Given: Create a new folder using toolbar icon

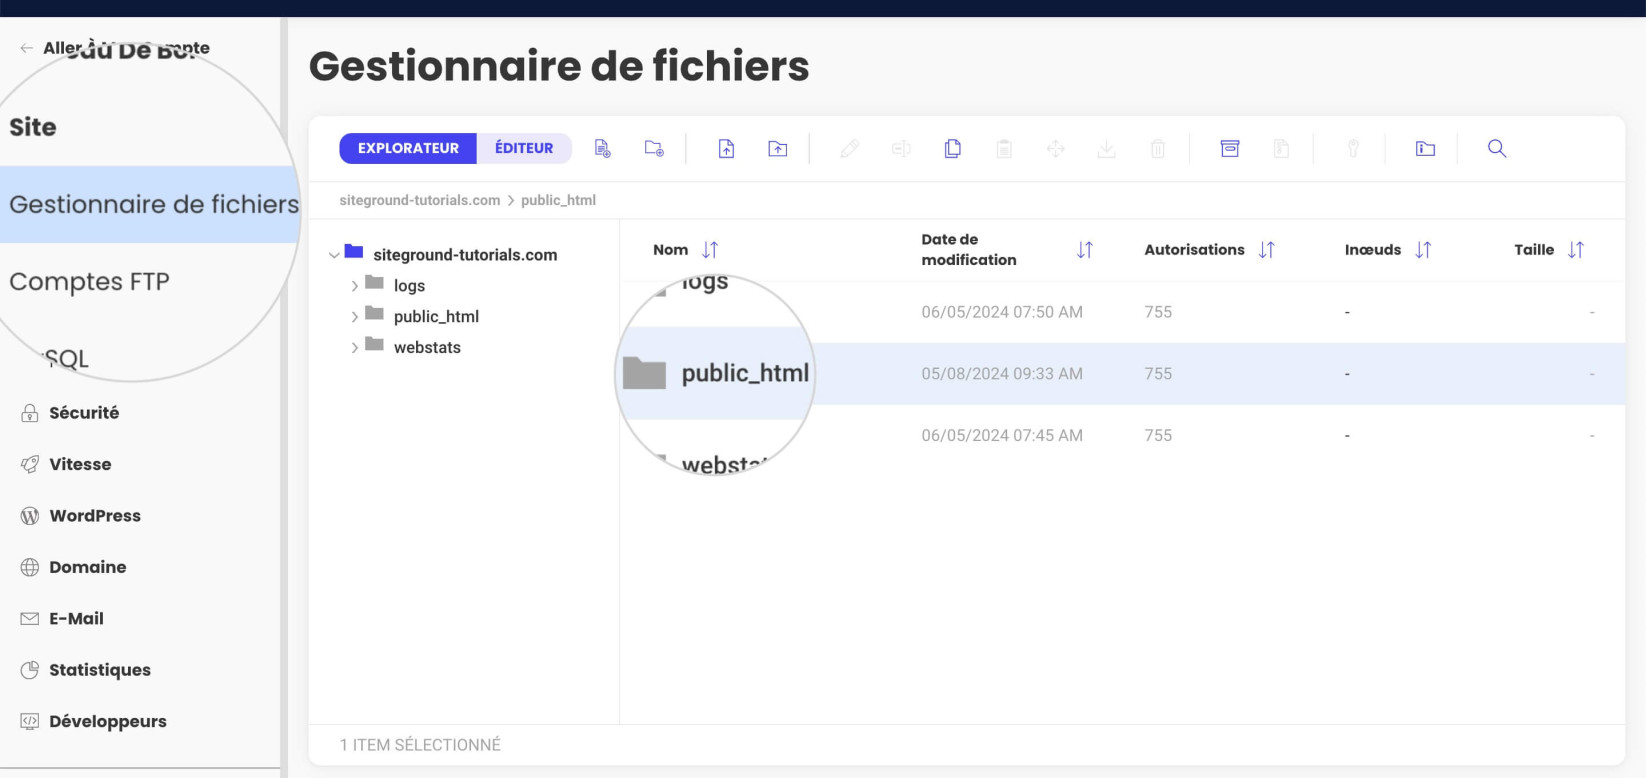Looking at the screenshot, I should point(654,148).
